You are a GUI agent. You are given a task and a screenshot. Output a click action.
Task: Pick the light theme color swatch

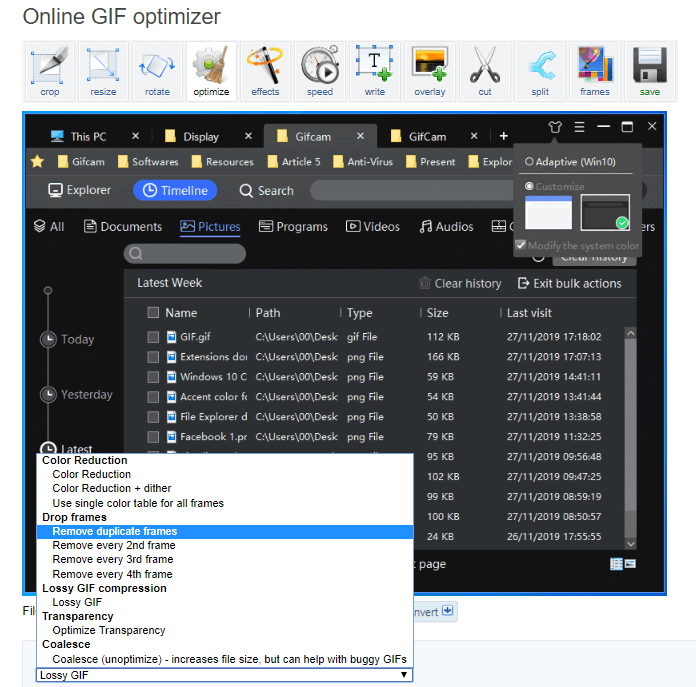coord(548,212)
